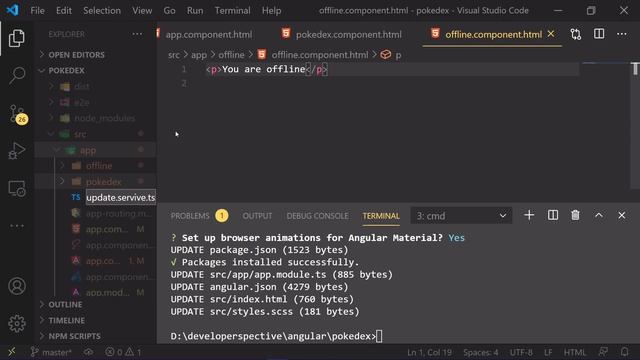
Task: Click 'You are offline' text in editor
Action: pyautogui.click(x=264, y=69)
